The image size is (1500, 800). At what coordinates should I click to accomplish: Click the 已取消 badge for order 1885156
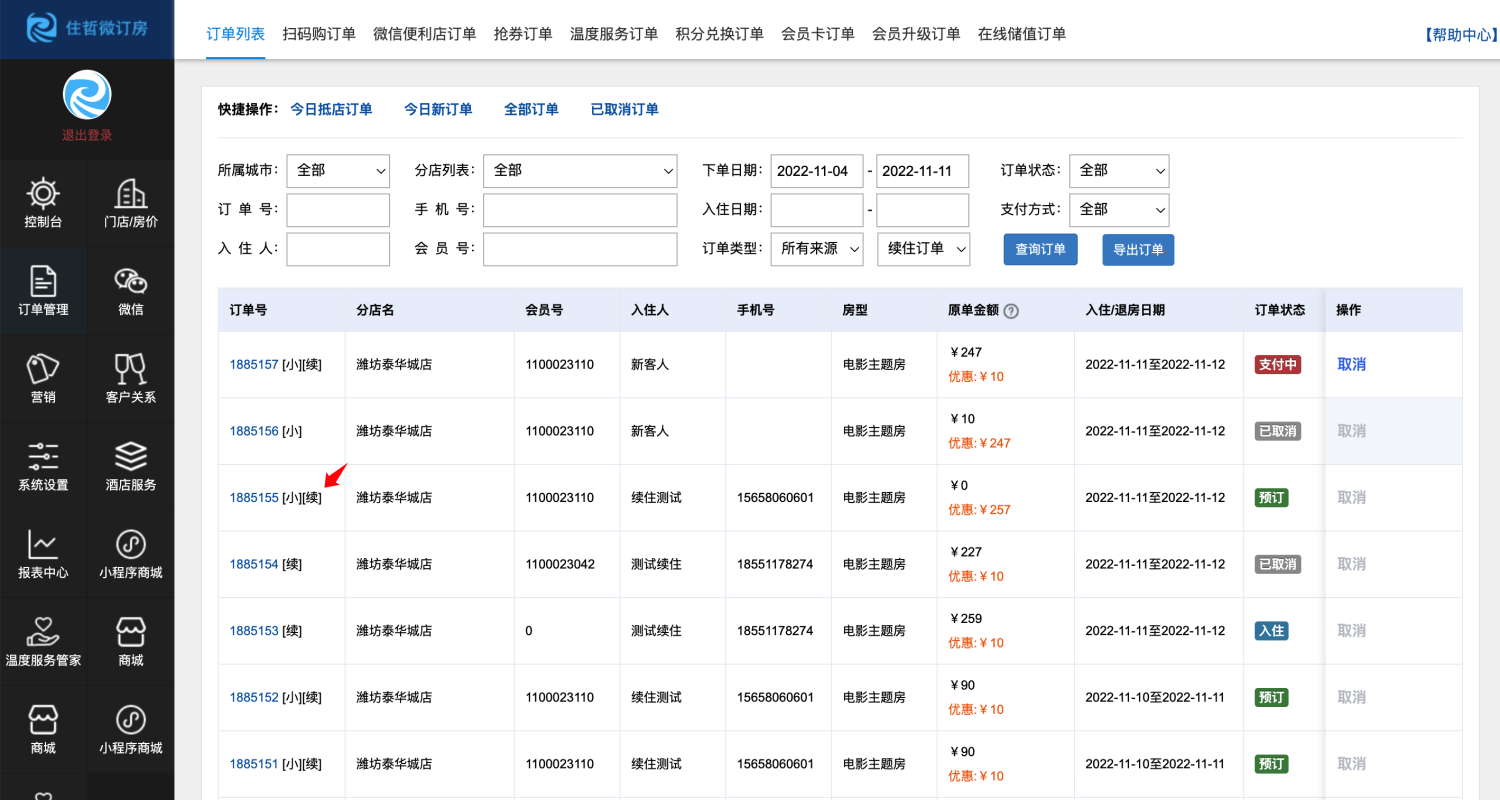click(1278, 431)
